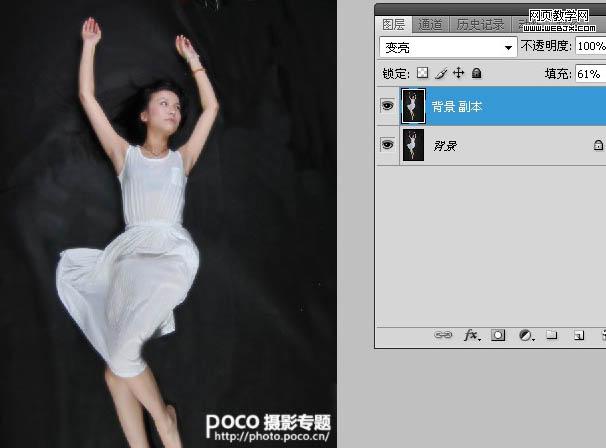Click the 填充 fill percentage field
This screenshot has width=606, height=448.
(591, 73)
